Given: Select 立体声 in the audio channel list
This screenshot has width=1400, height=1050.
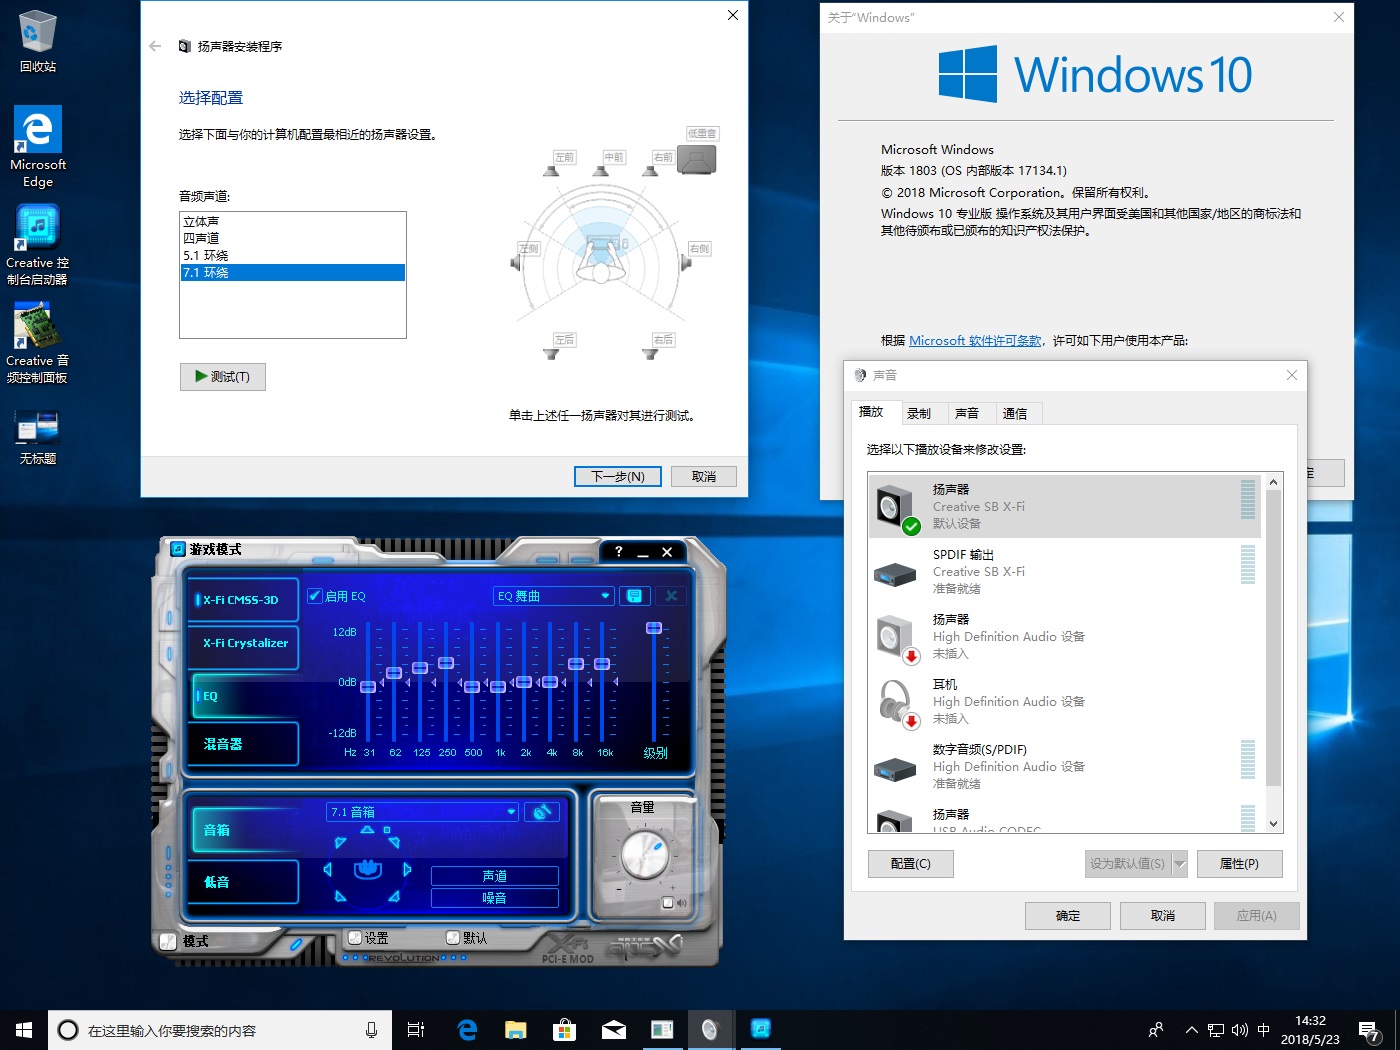Looking at the screenshot, I should point(293,222).
